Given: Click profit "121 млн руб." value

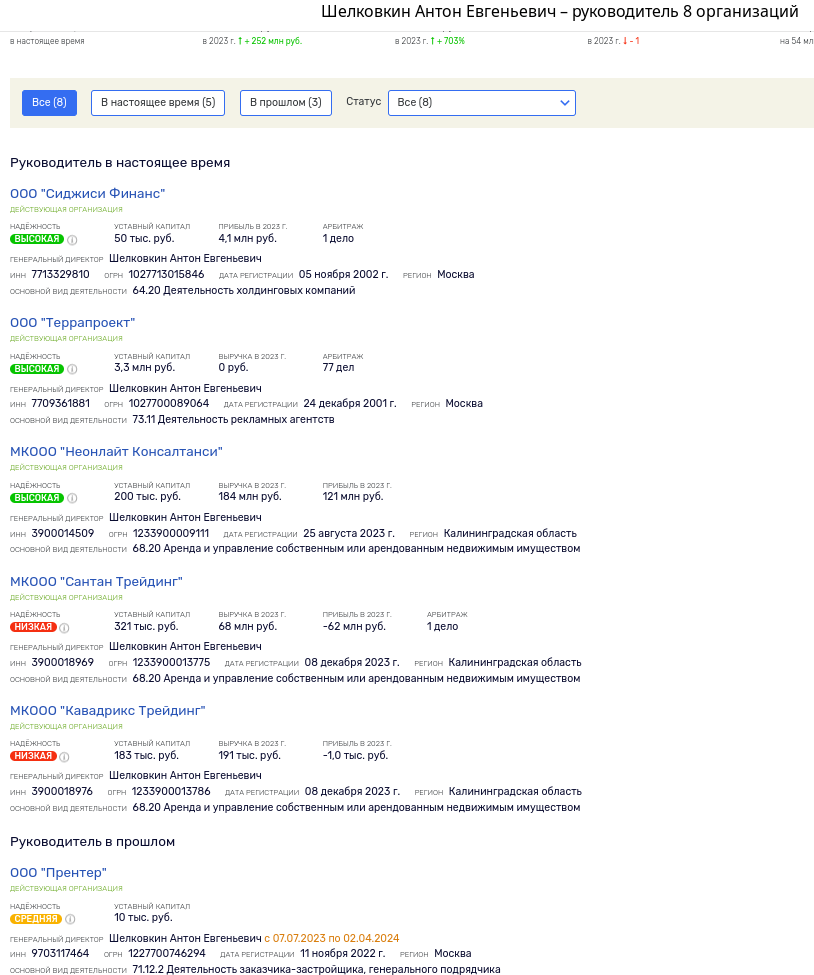Looking at the screenshot, I should tap(353, 496).
